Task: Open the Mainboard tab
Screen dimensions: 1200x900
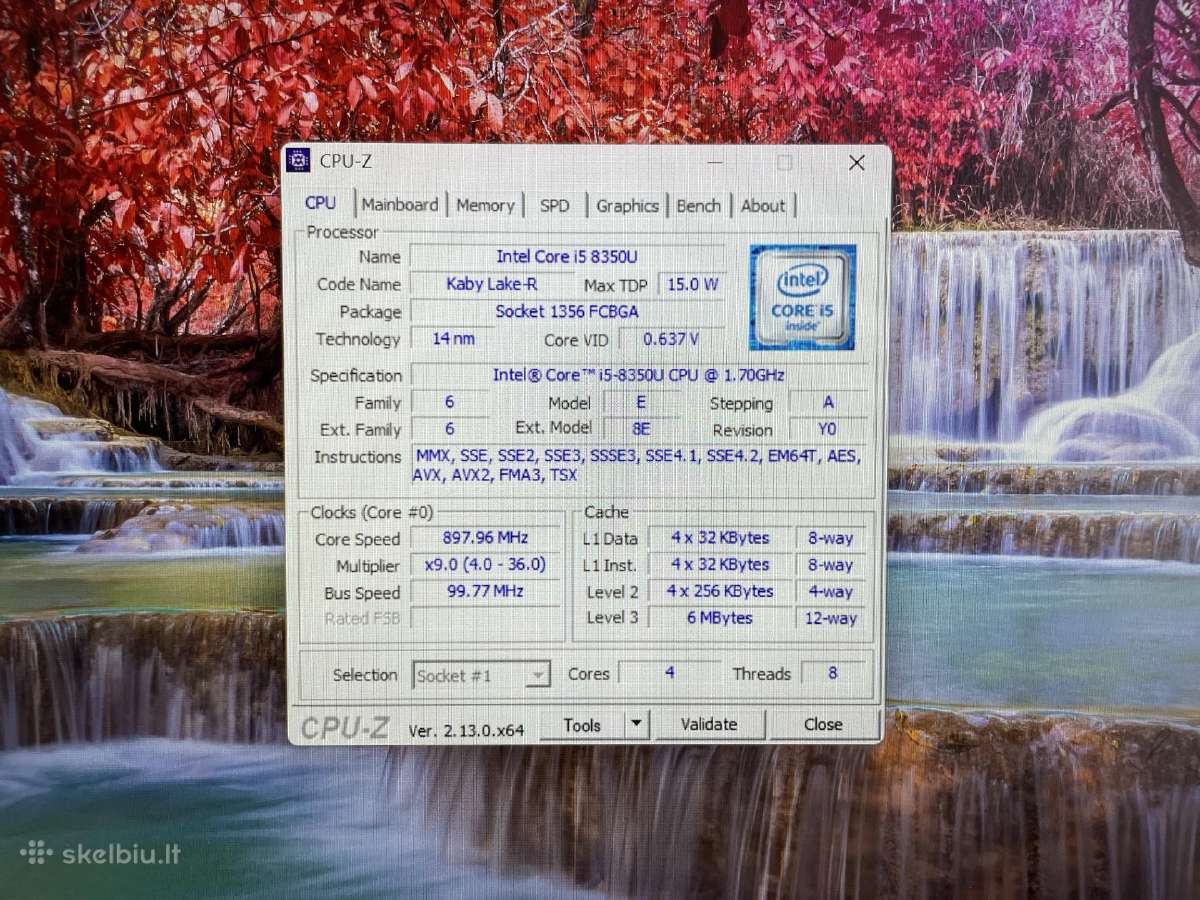Action: point(400,204)
